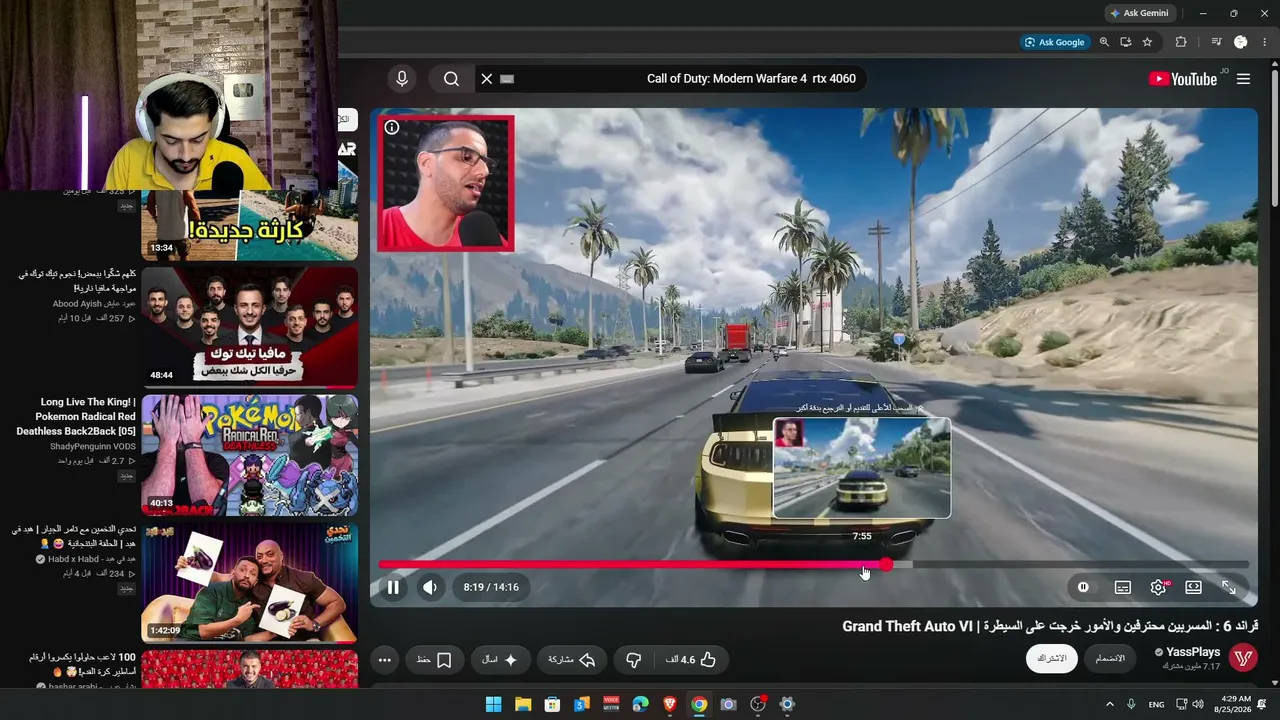Turn on subtitles in the player

[1123, 587]
